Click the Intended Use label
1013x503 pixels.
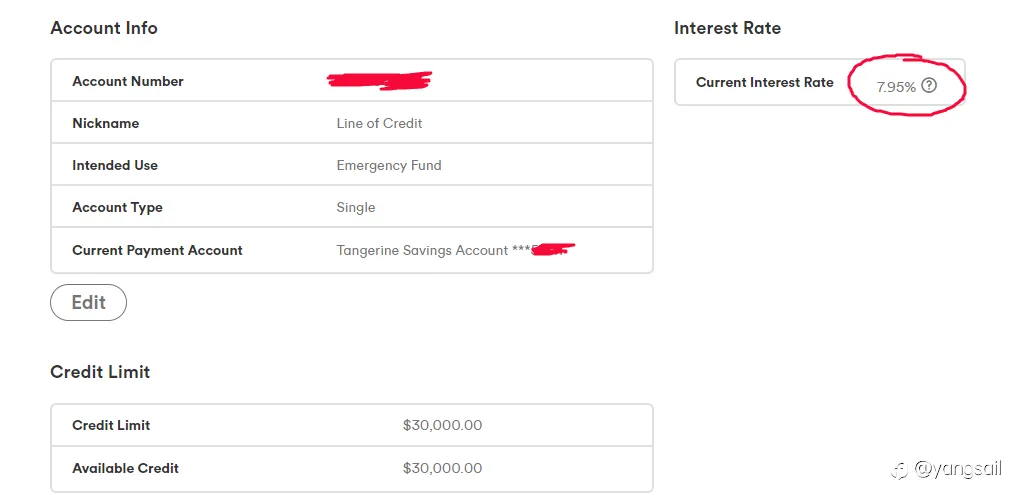pyautogui.click(x=115, y=165)
